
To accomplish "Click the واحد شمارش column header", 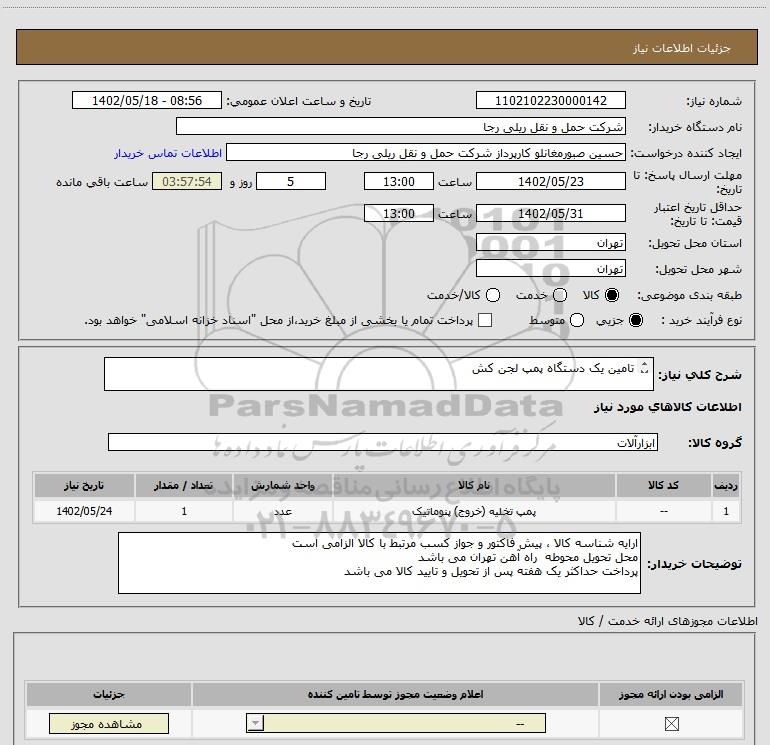I will [283, 485].
